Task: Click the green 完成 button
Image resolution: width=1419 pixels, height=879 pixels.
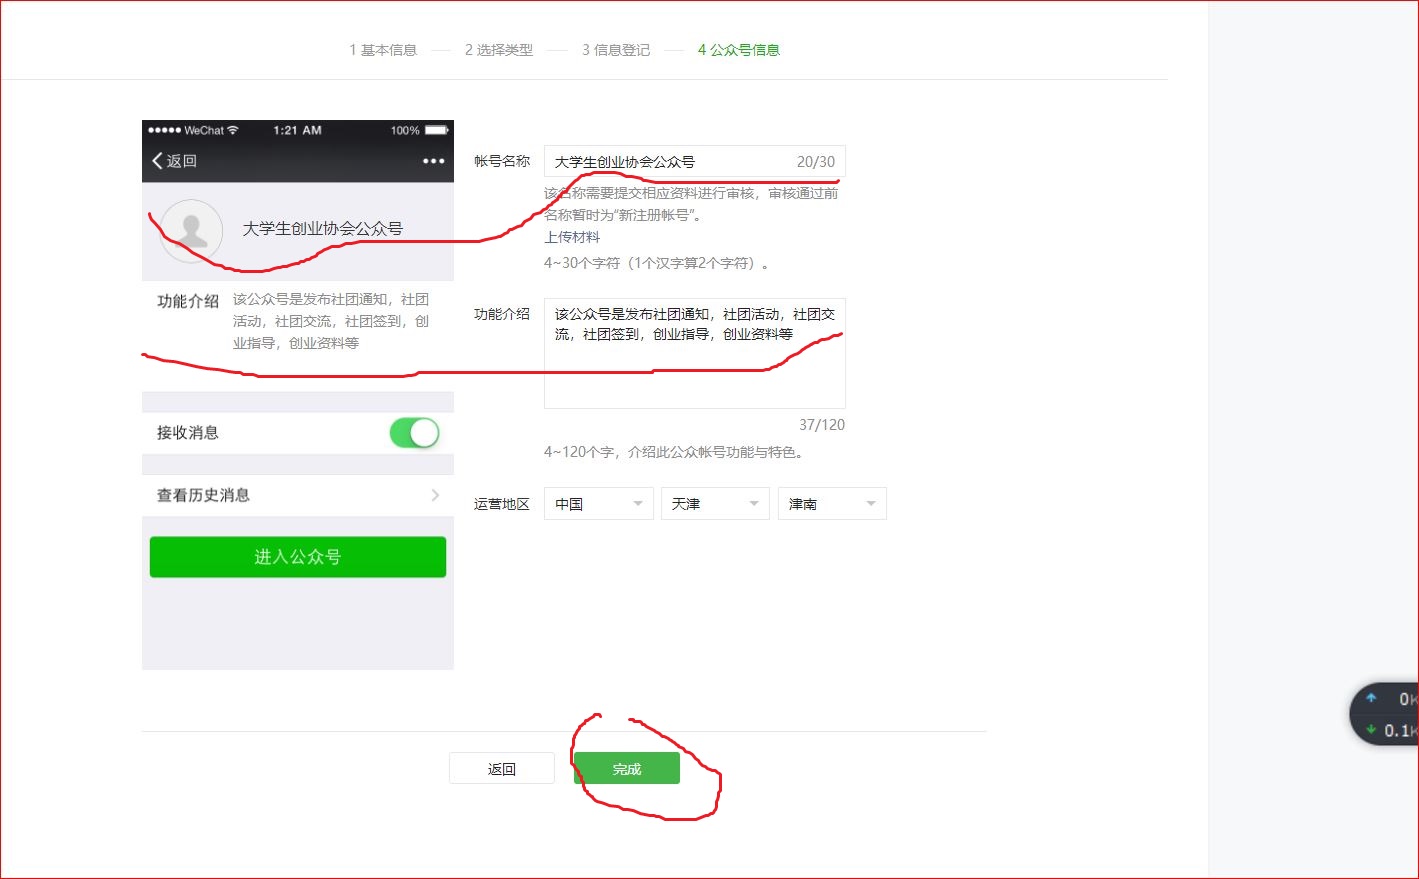Action: click(627, 769)
